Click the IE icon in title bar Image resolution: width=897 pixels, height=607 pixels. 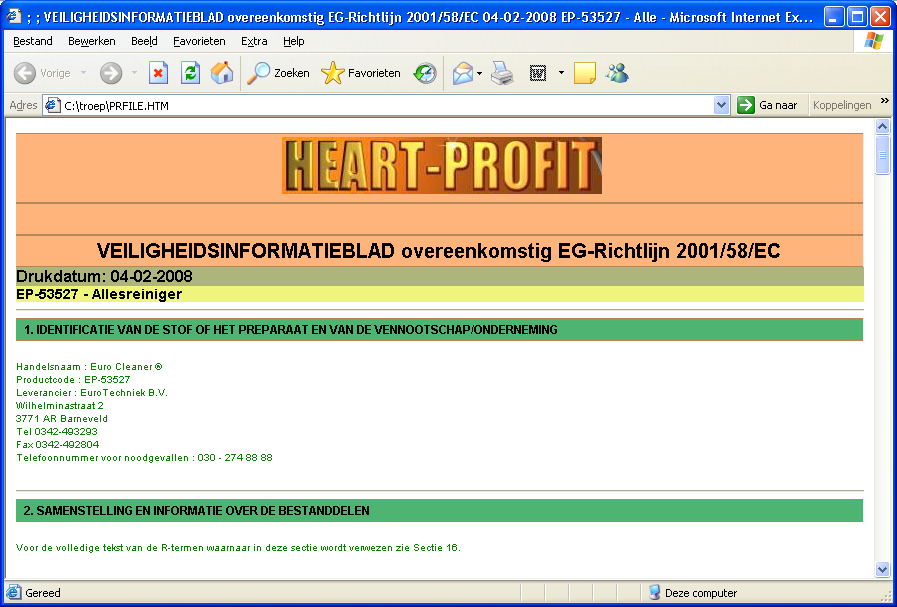point(14,17)
